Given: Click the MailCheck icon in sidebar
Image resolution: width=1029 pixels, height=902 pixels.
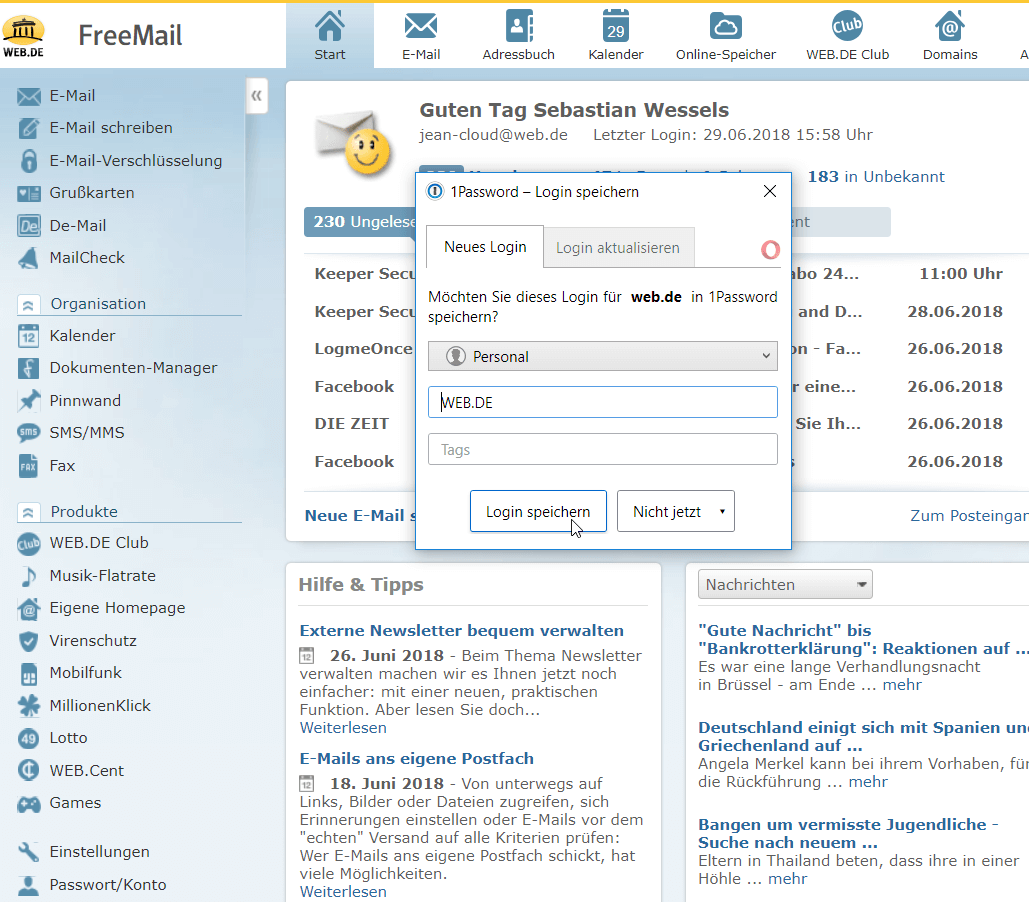Looking at the screenshot, I should click(x=29, y=258).
